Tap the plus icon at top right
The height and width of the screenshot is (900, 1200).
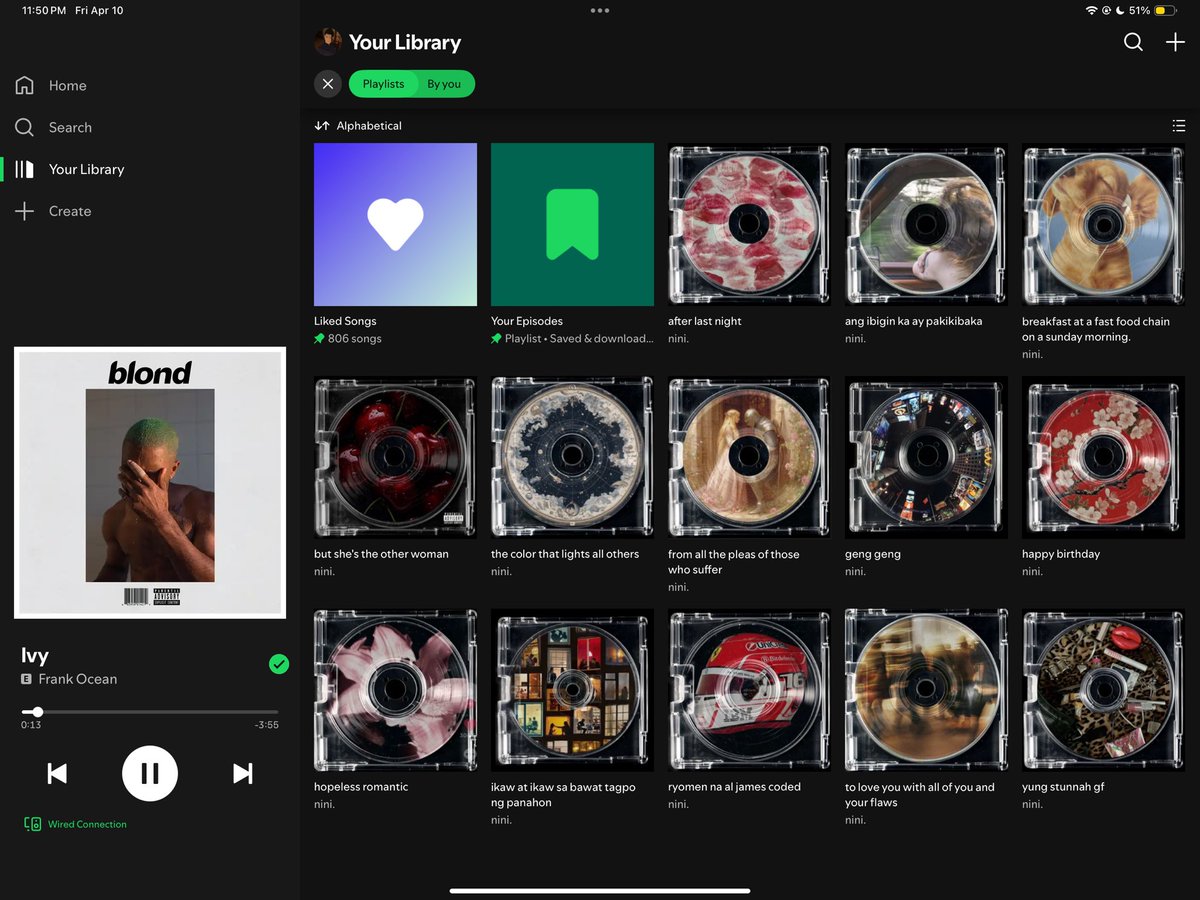pos(1175,42)
